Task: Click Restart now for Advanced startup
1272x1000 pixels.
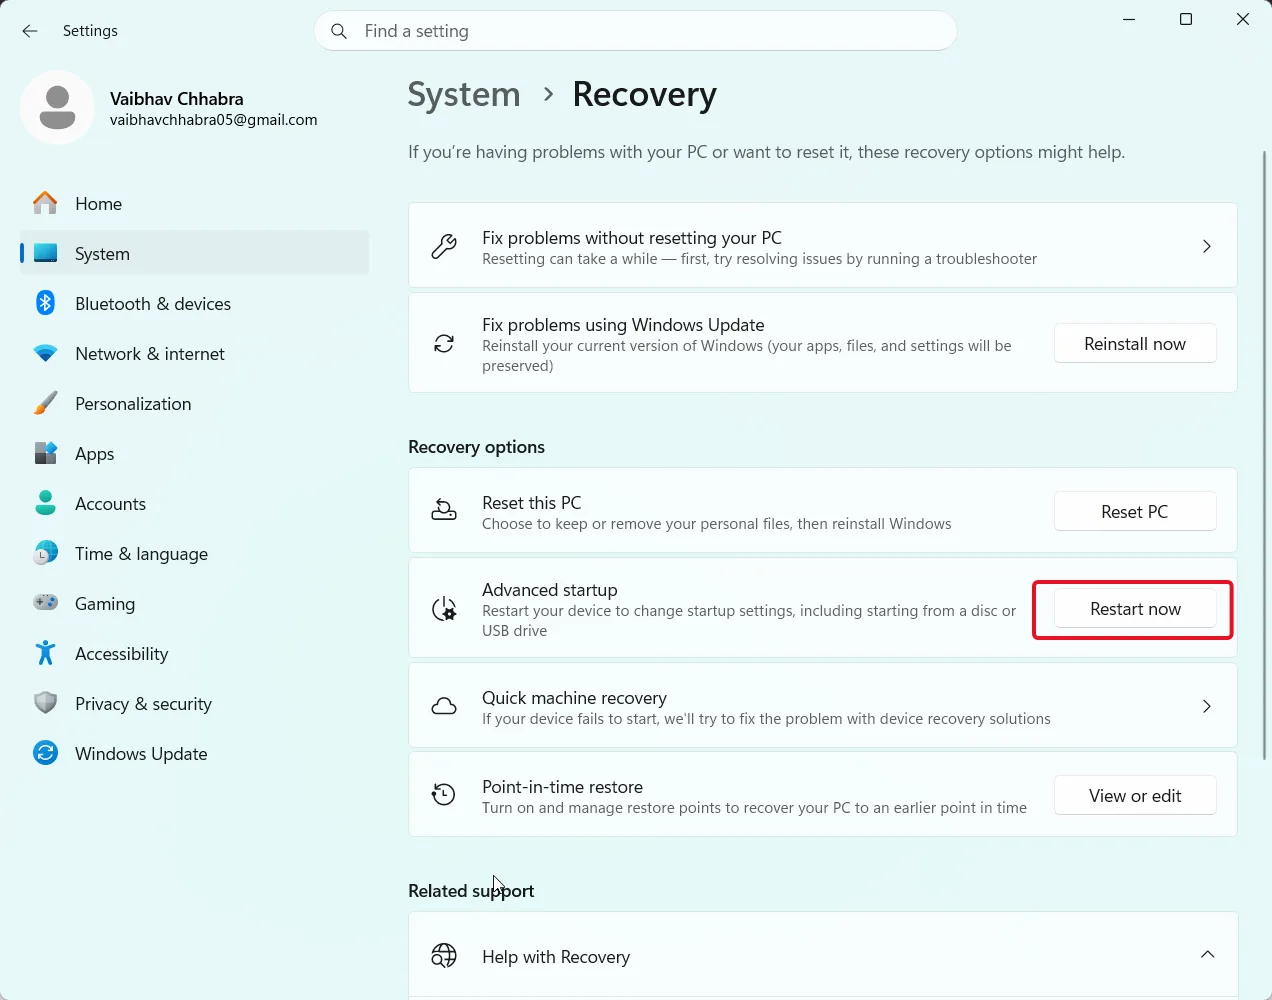Action: (x=1135, y=609)
